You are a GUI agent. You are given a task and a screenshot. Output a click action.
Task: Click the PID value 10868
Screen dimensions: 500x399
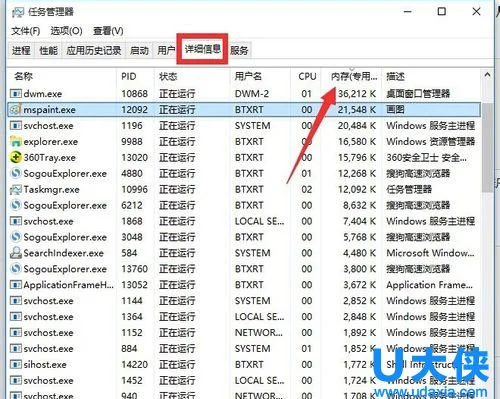[134, 94]
